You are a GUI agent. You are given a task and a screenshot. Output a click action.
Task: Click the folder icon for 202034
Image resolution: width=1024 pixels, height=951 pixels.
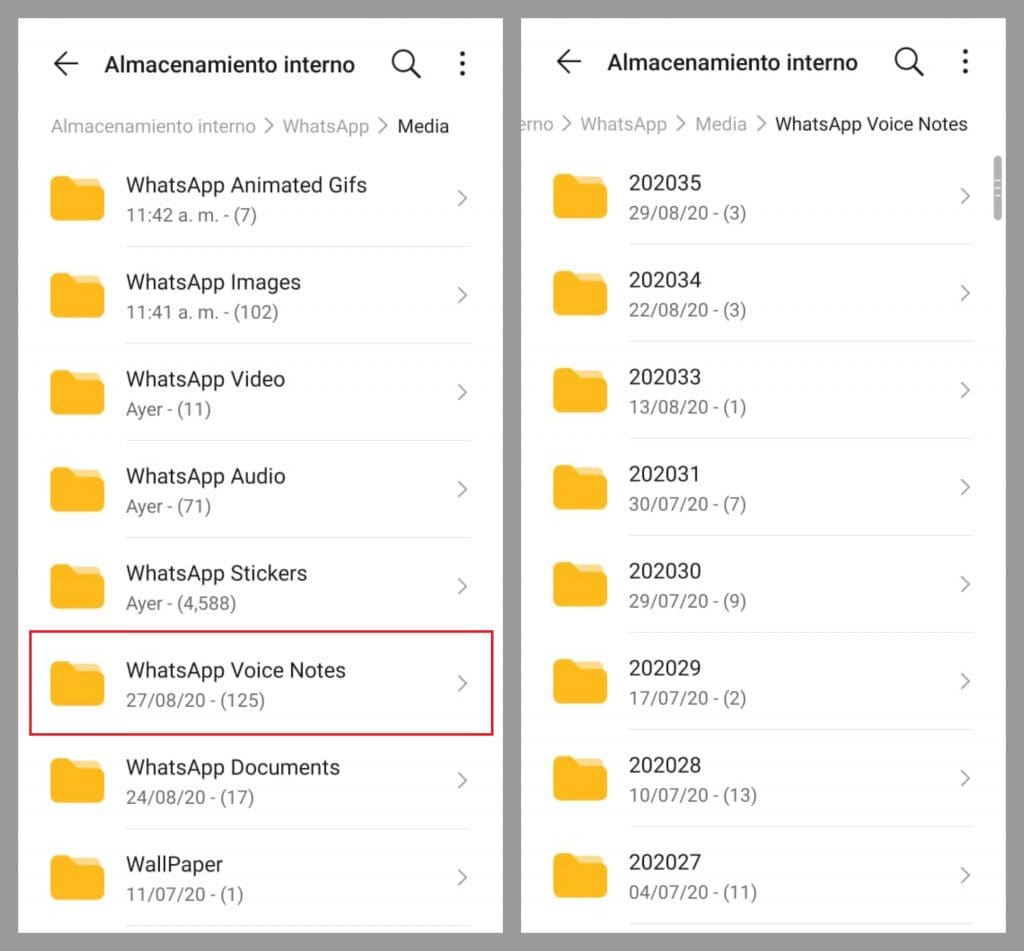[x=580, y=293]
